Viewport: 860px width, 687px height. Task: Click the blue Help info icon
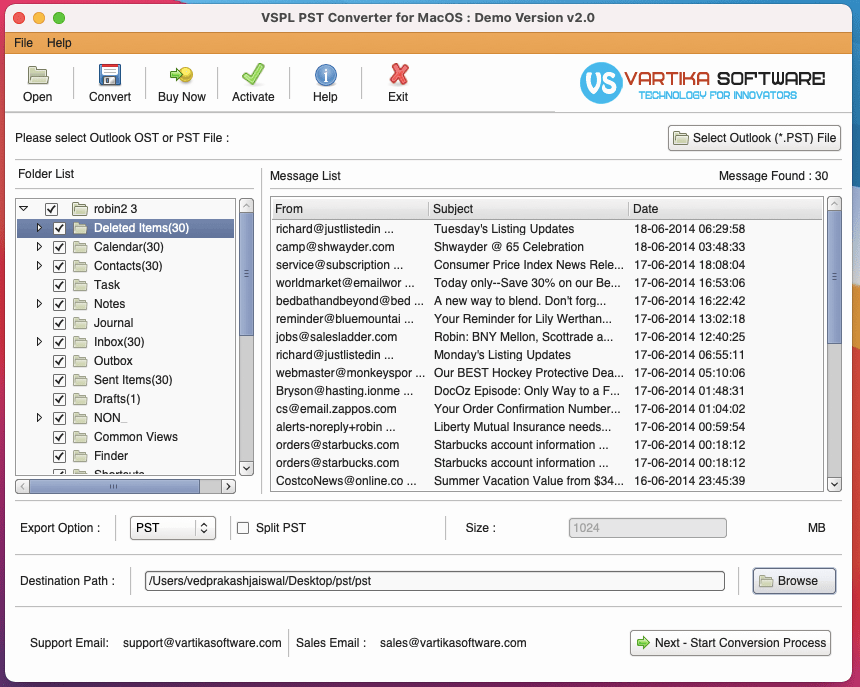pos(325,75)
